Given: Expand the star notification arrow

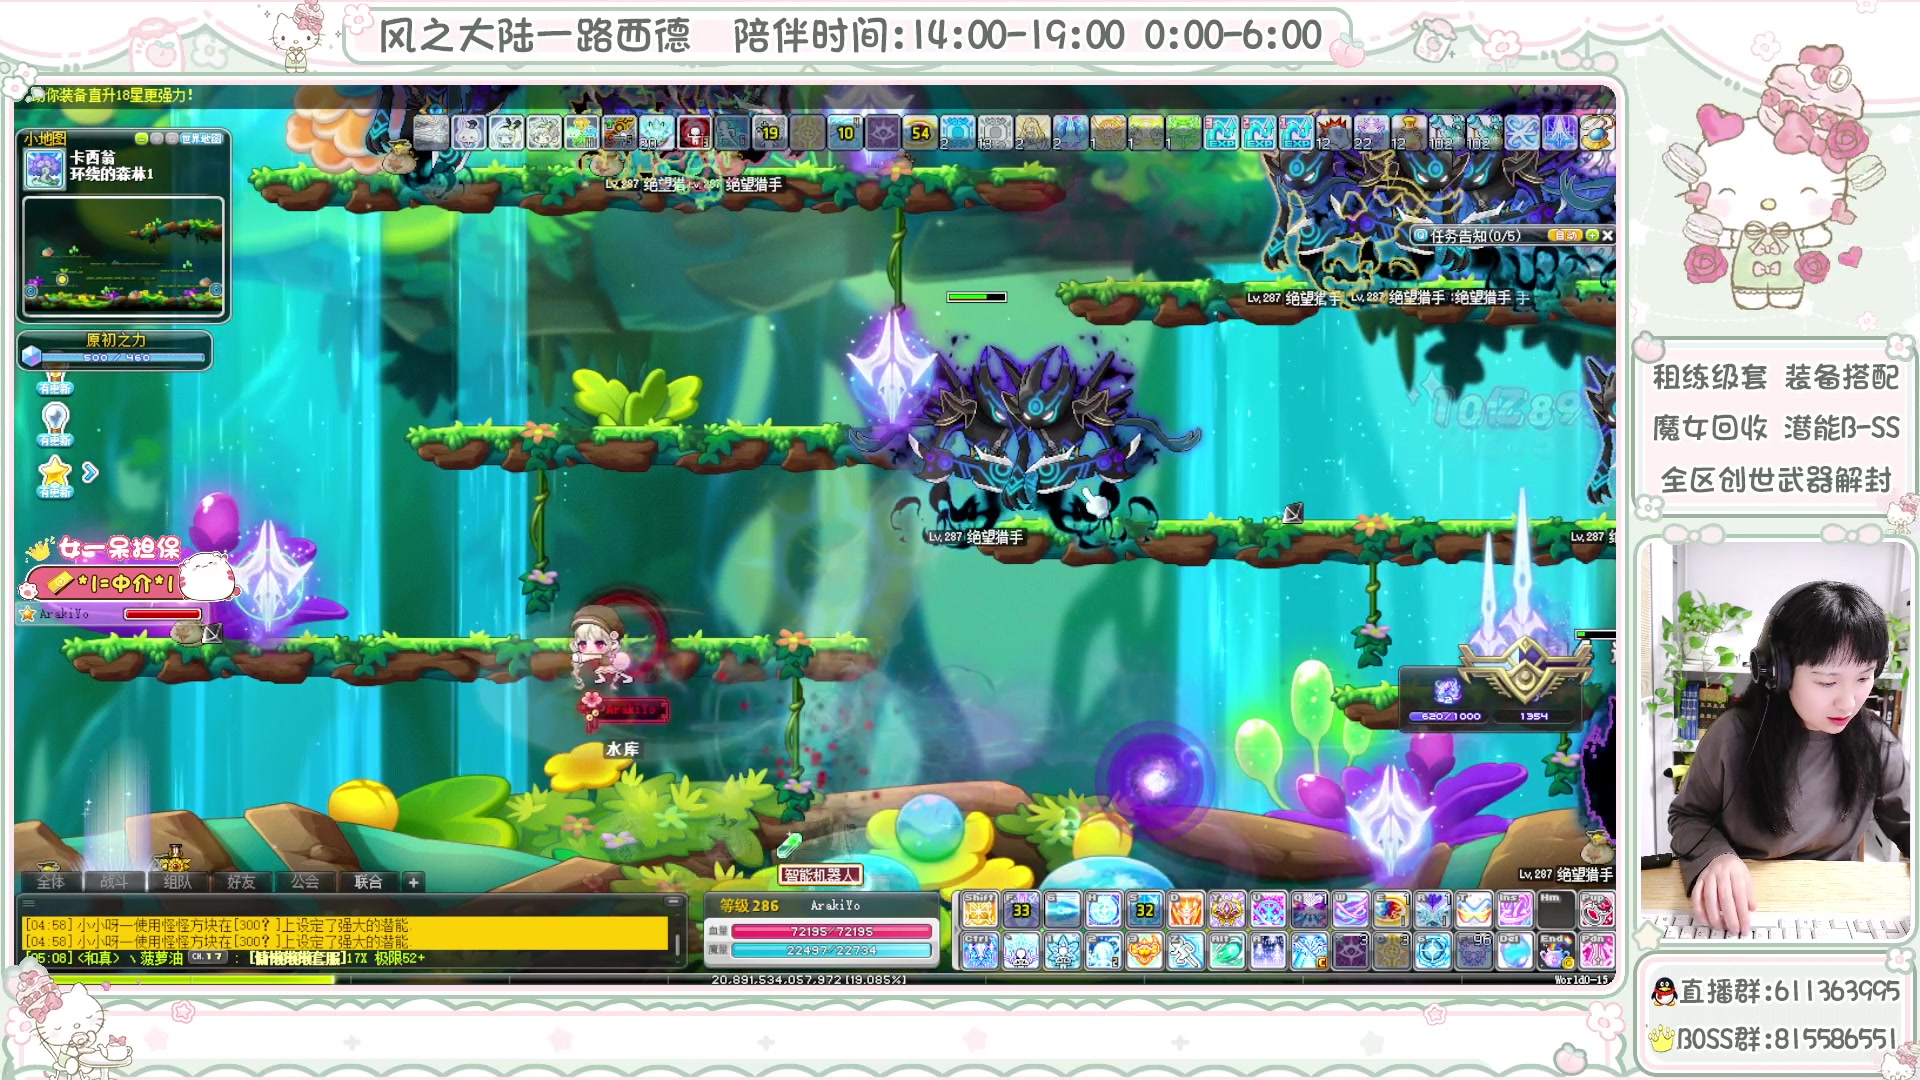Looking at the screenshot, I should point(90,472).
